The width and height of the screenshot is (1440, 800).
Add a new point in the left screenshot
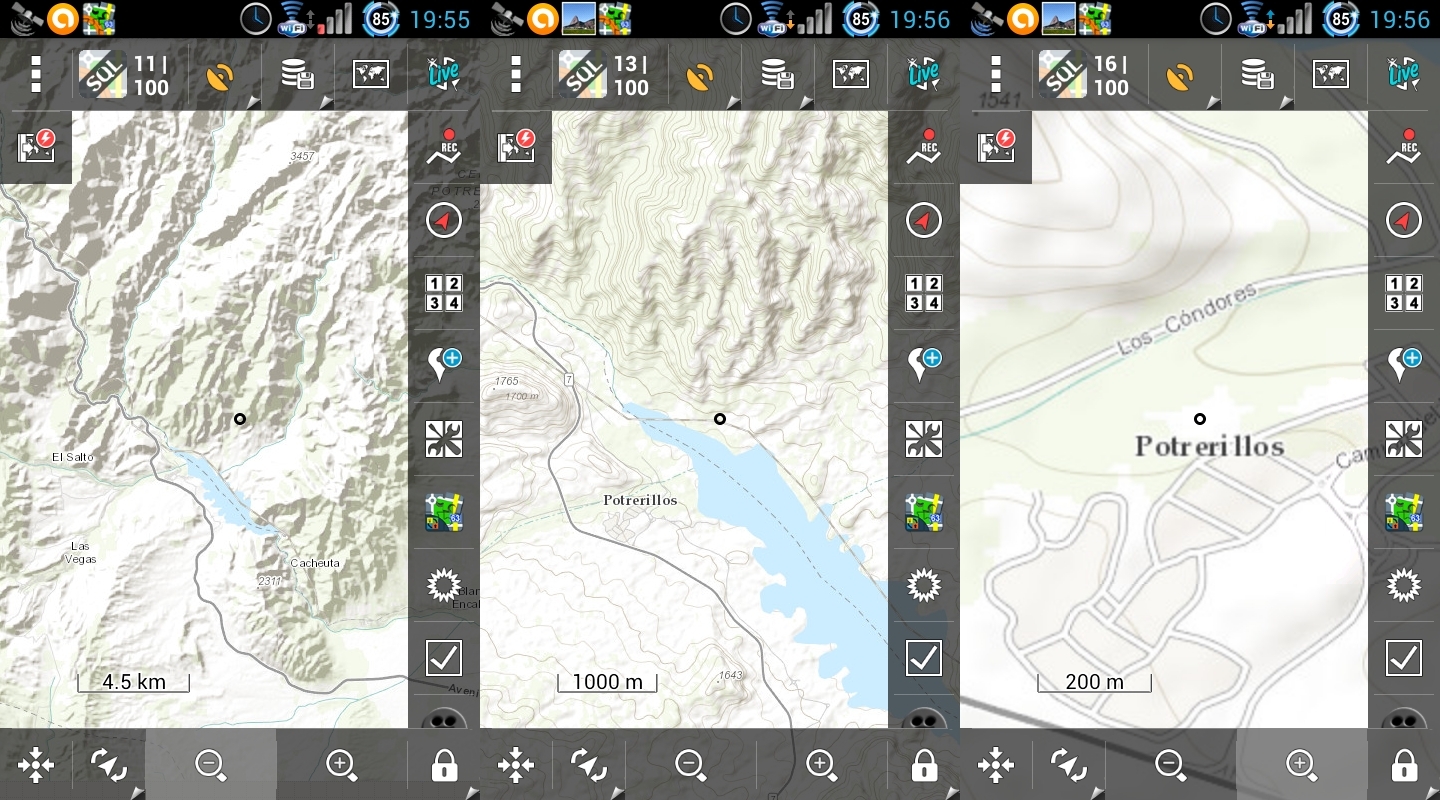pos(444,365)
